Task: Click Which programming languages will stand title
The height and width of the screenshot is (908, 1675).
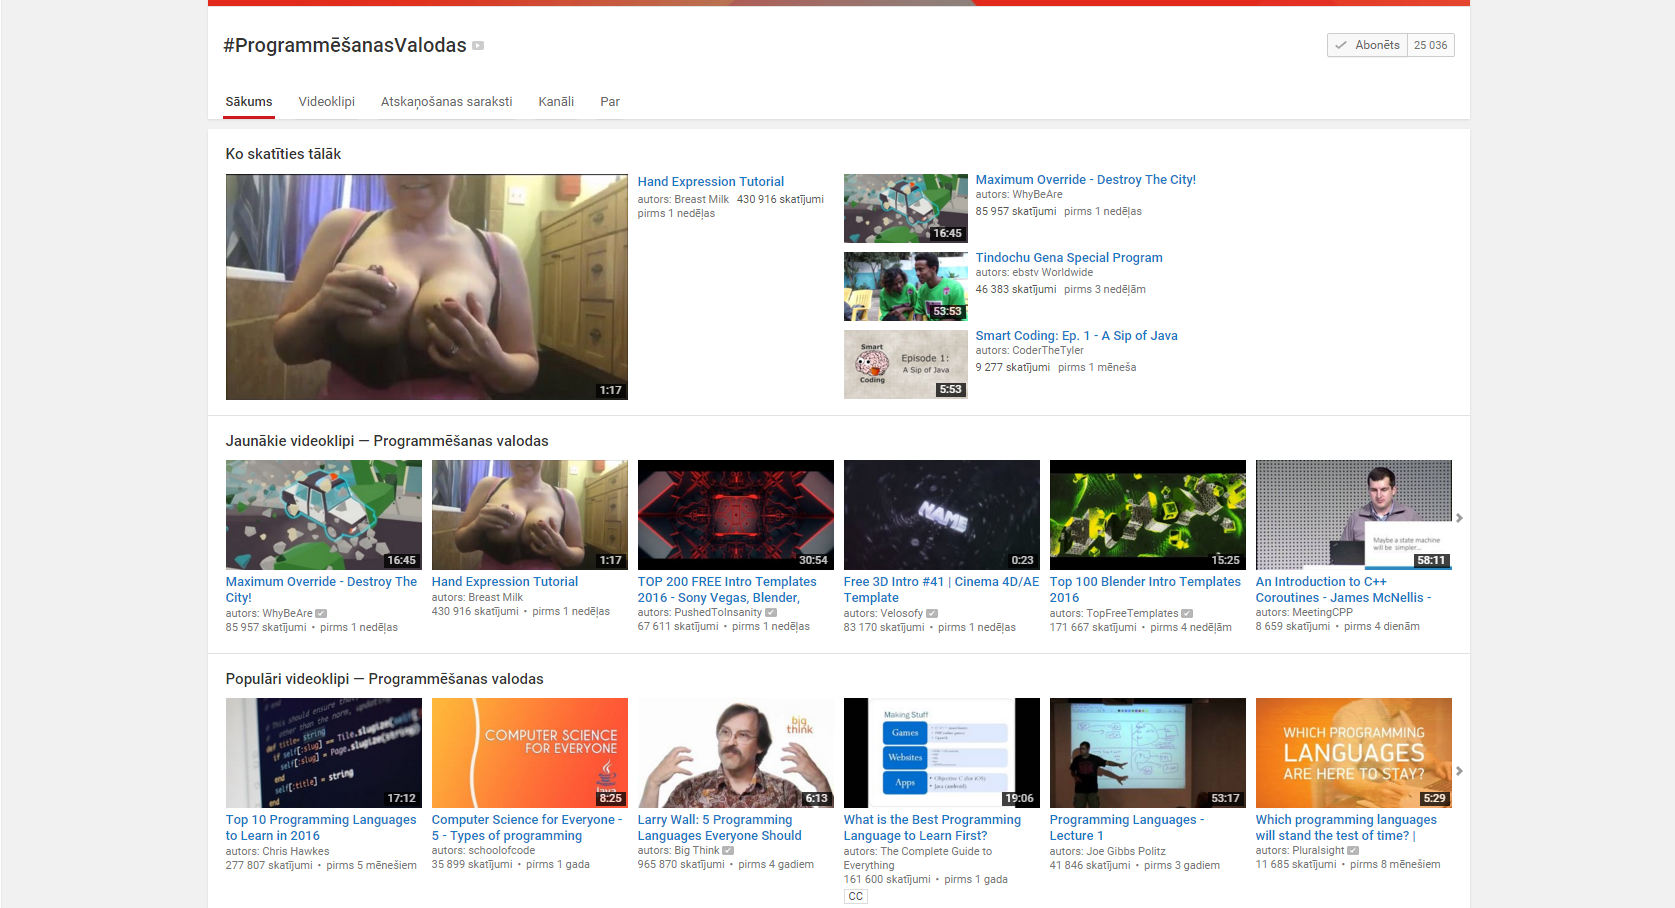Action: click(1346, 828)
